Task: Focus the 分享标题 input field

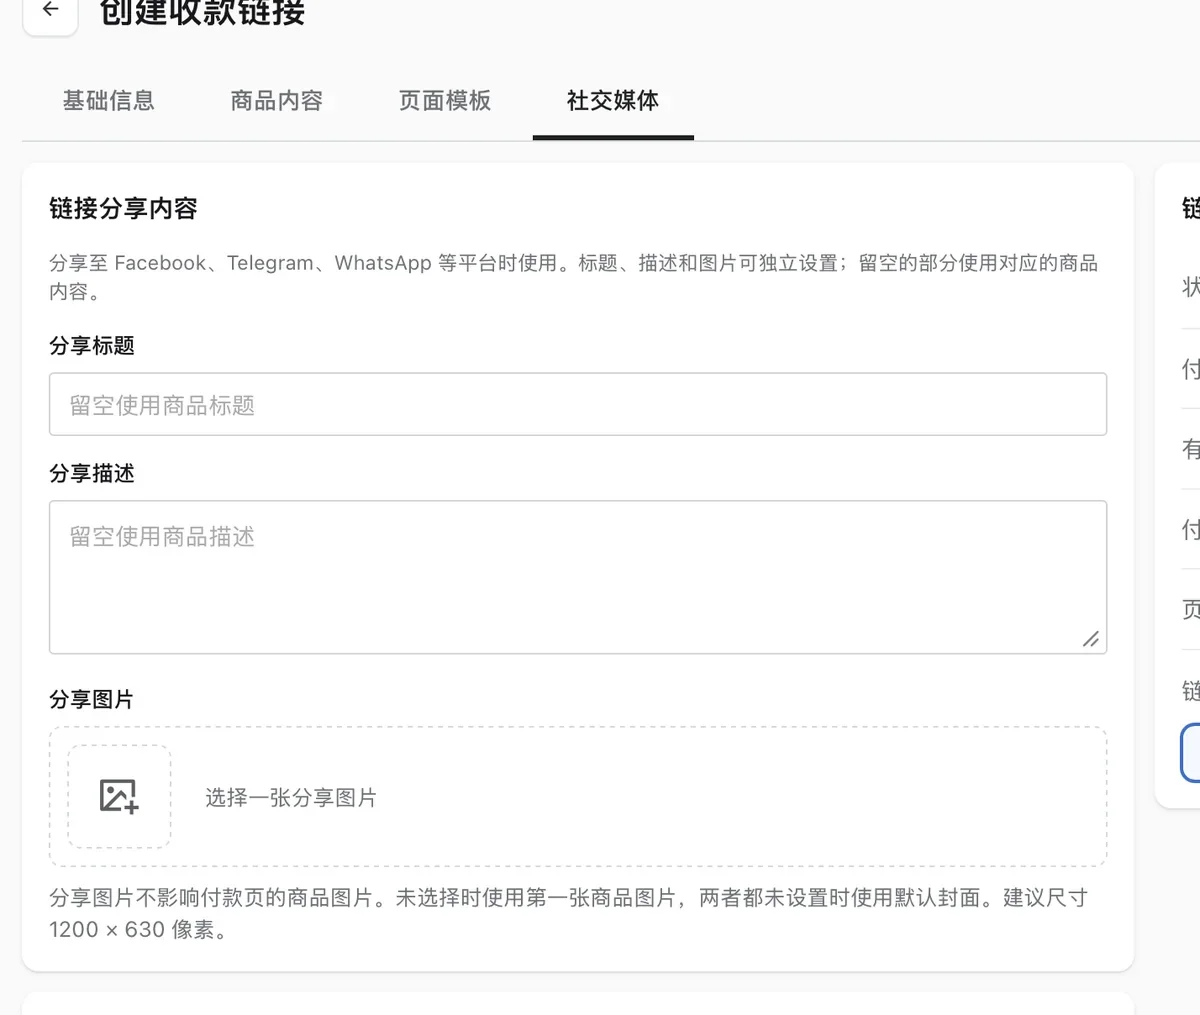Action: [578, 404]
